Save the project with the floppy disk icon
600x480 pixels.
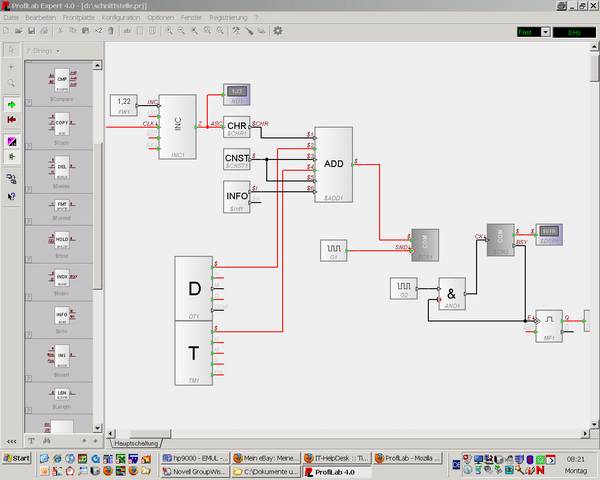click(32, 31)
